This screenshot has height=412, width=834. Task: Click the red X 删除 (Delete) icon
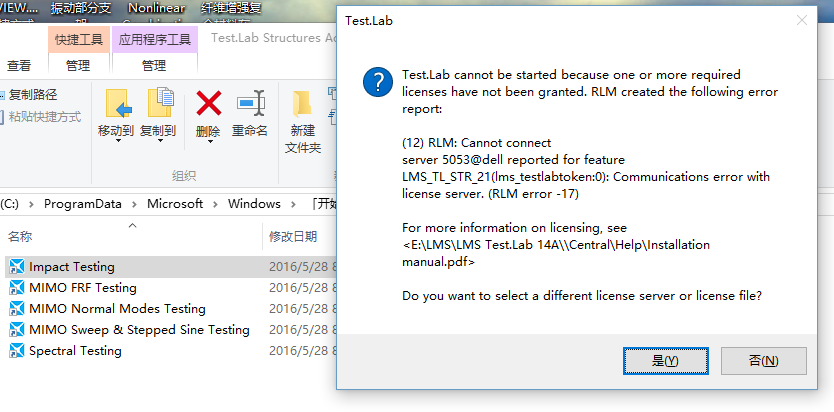pos(208,103)
